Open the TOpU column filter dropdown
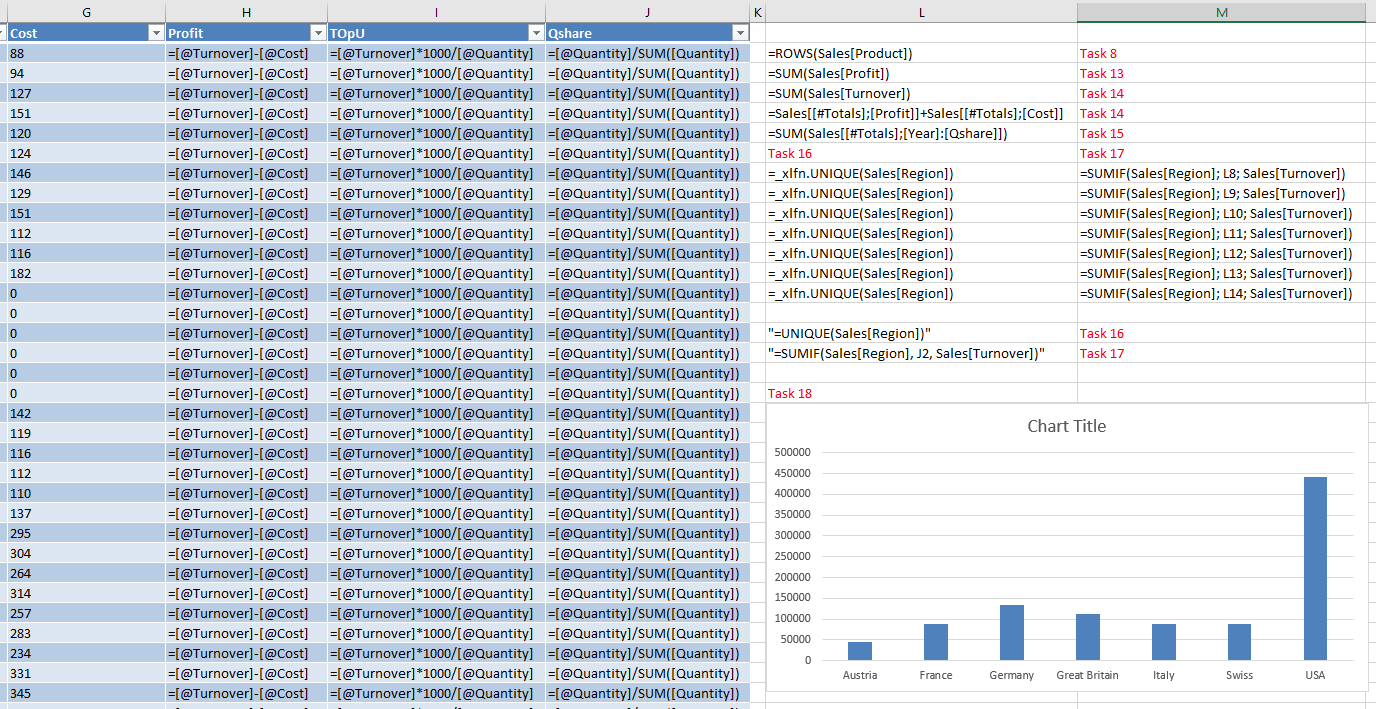 (x=535, y=33)
